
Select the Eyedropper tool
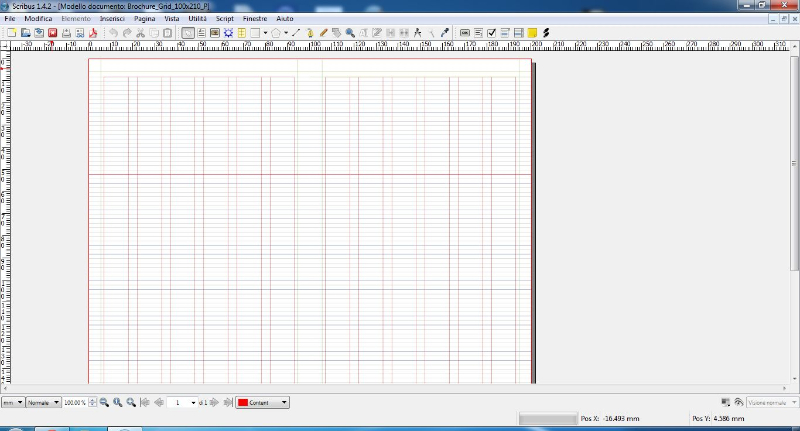[x=444, y=32]
